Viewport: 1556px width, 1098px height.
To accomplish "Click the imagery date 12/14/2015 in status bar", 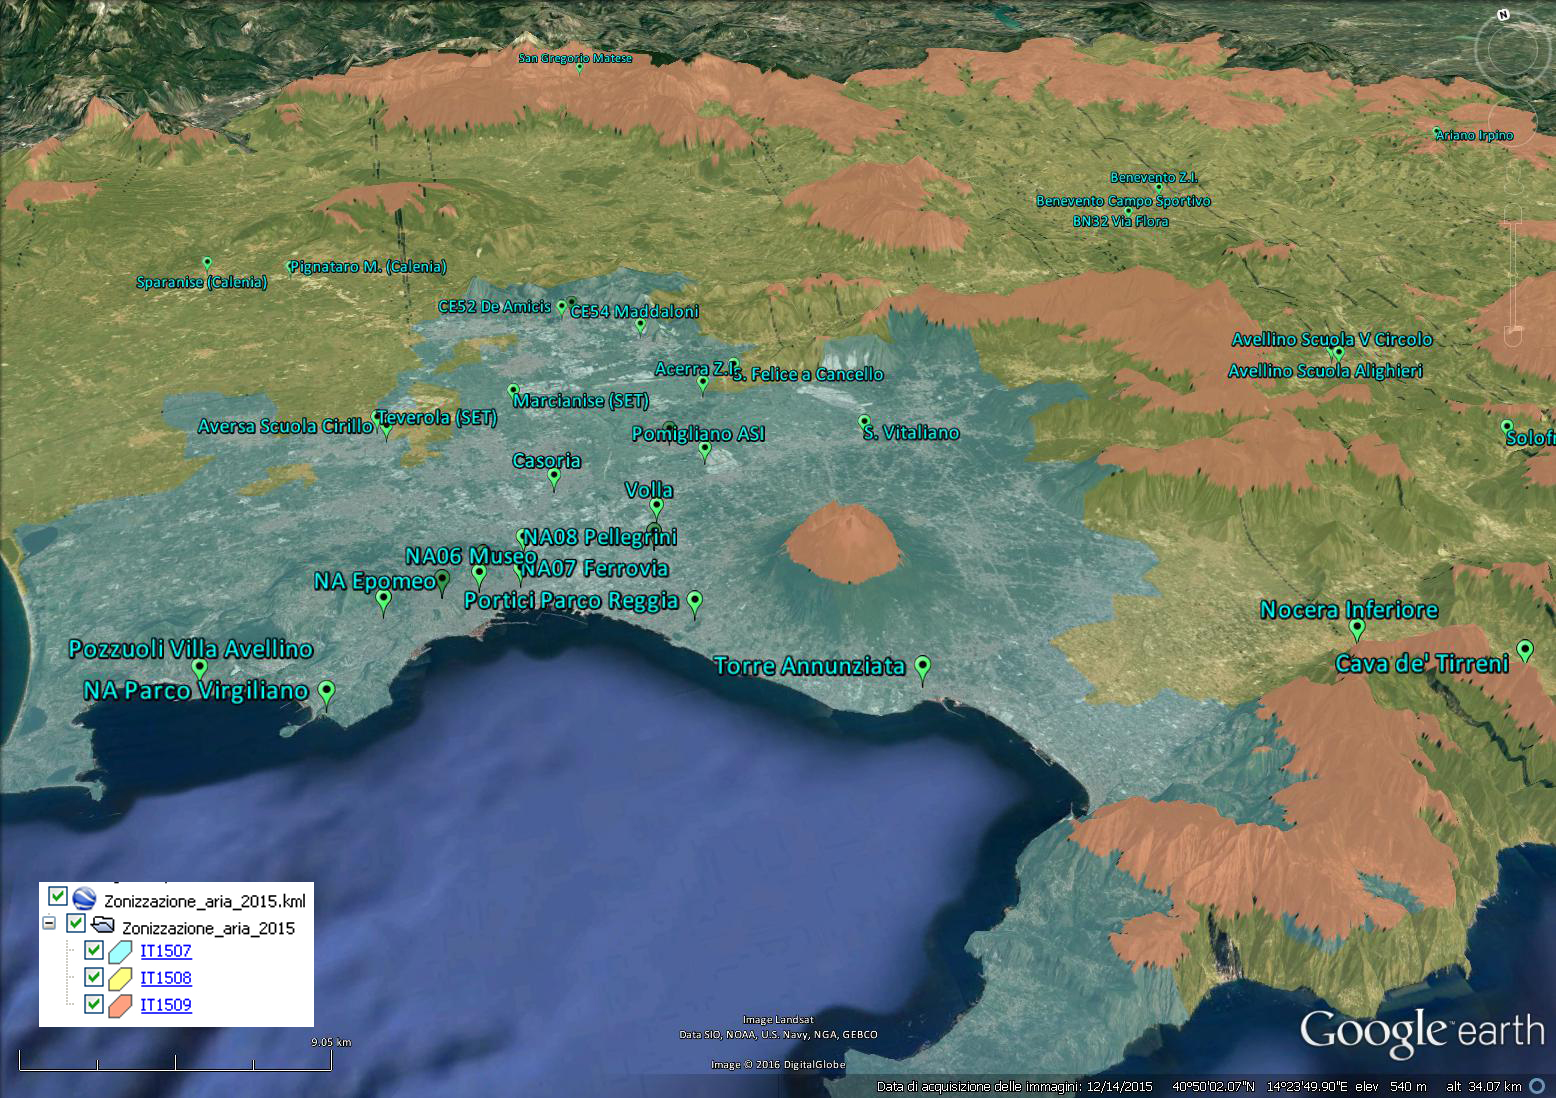I will (x=1118, y=1087).
